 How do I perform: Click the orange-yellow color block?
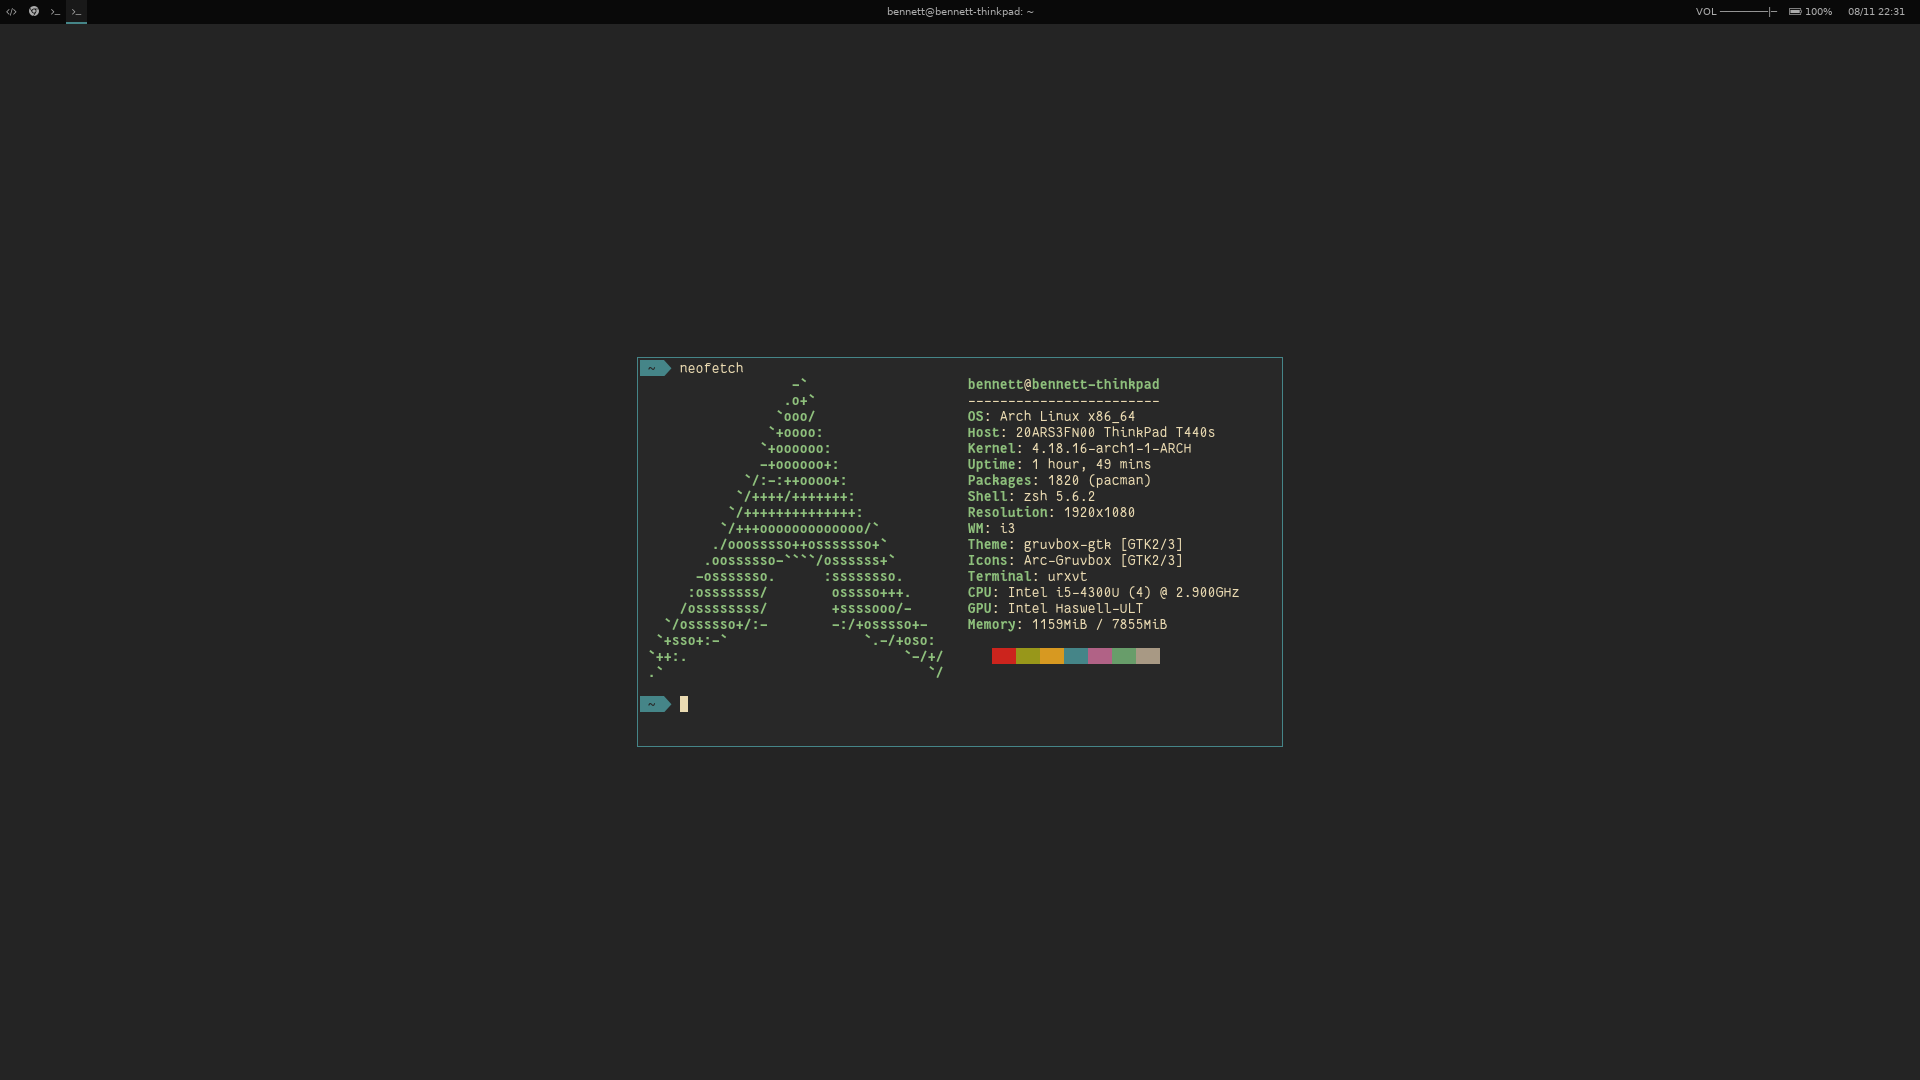point(1052,656)
